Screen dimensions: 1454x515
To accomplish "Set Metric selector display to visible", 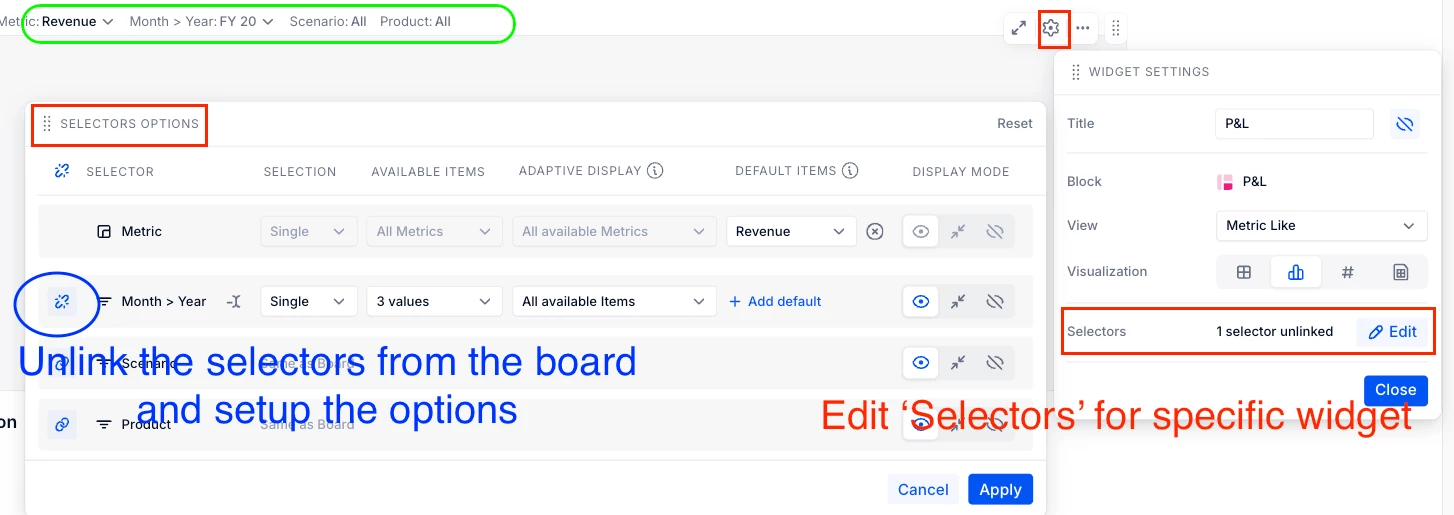I will 921,231.
